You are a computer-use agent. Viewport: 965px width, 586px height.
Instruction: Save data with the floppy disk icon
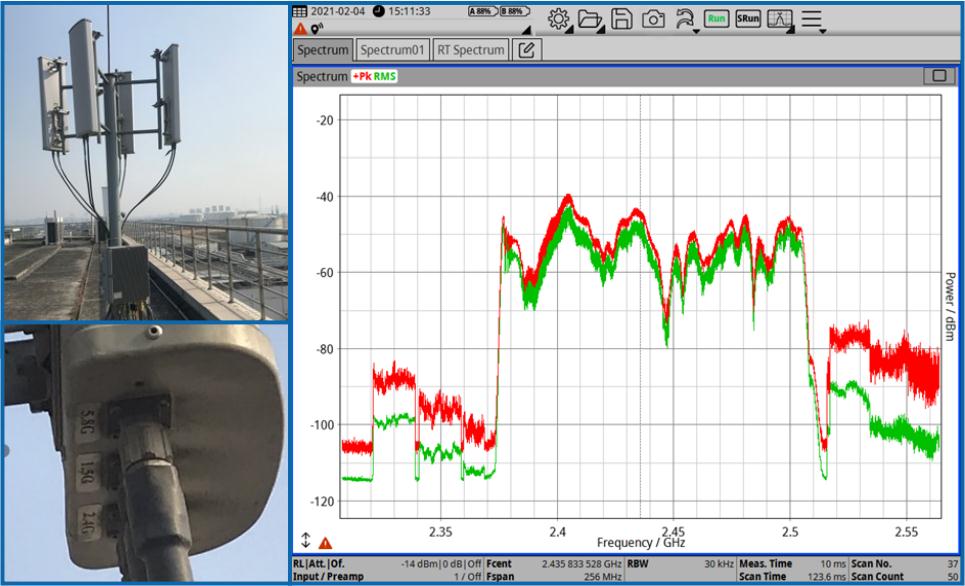(621, 19)
